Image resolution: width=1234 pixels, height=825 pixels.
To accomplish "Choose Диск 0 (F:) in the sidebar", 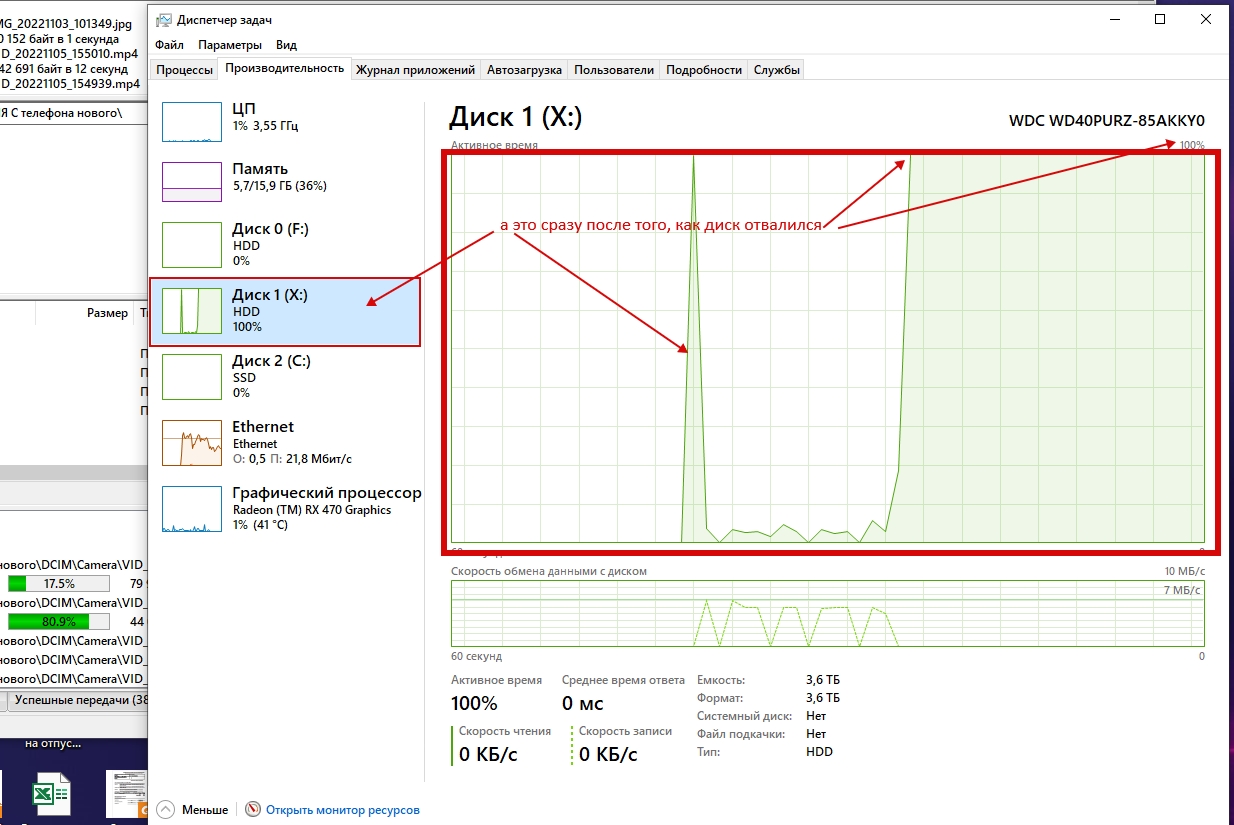I will [x=285, y=244].
